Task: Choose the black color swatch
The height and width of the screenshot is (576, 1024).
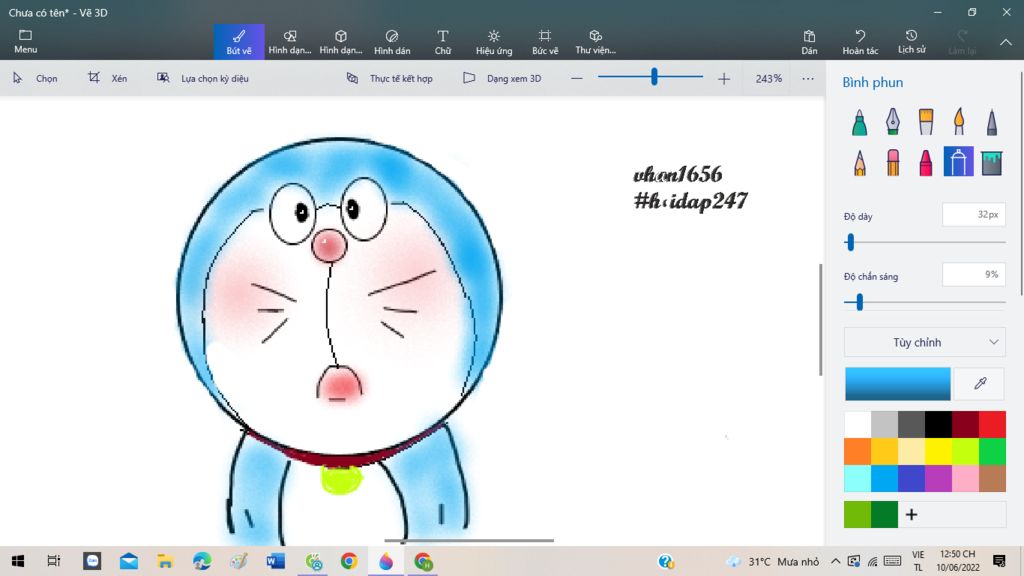Action: tap(938, 424)
